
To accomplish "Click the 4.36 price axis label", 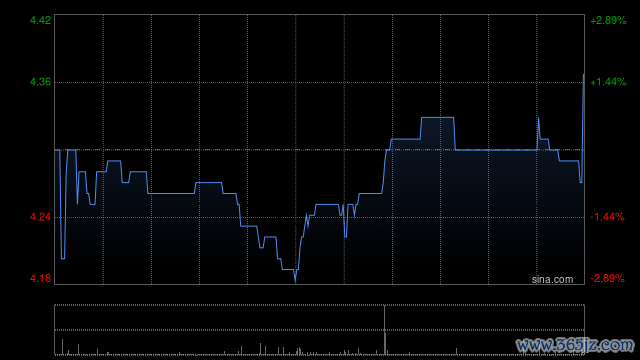I will click(40, 82).
